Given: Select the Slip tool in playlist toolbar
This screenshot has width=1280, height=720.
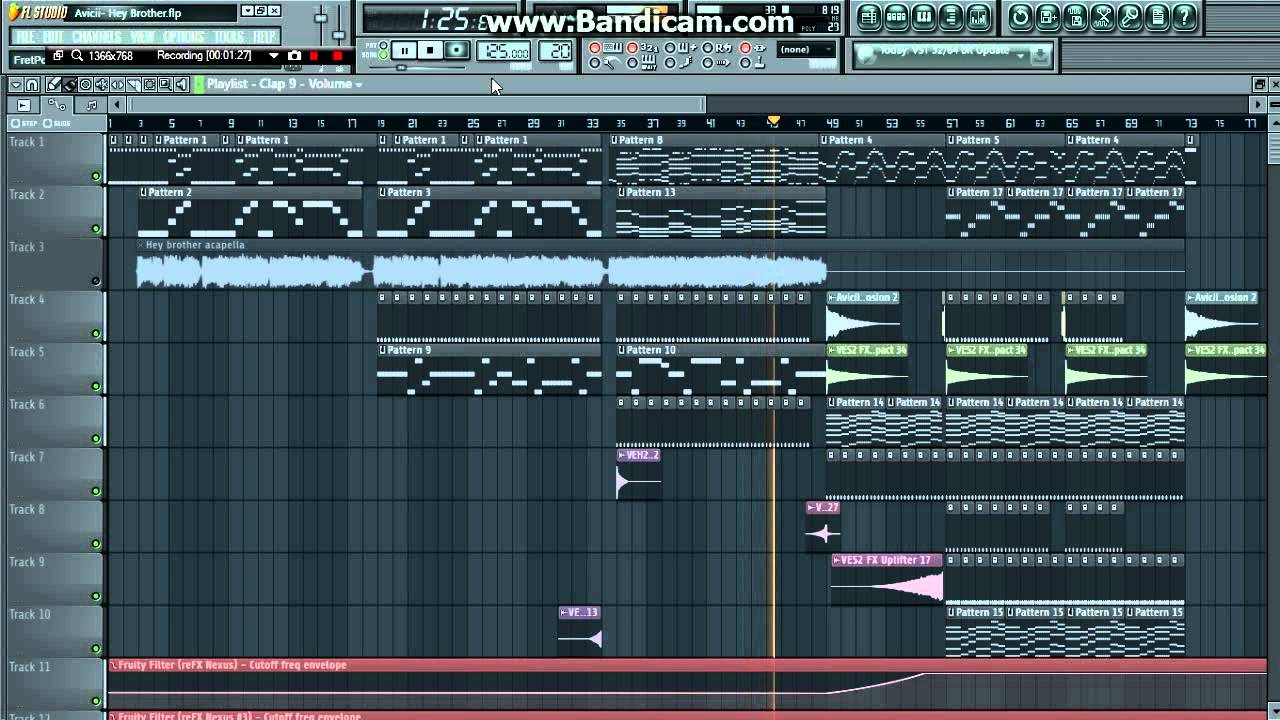Looking at the screenshot, I should point(117,85).
